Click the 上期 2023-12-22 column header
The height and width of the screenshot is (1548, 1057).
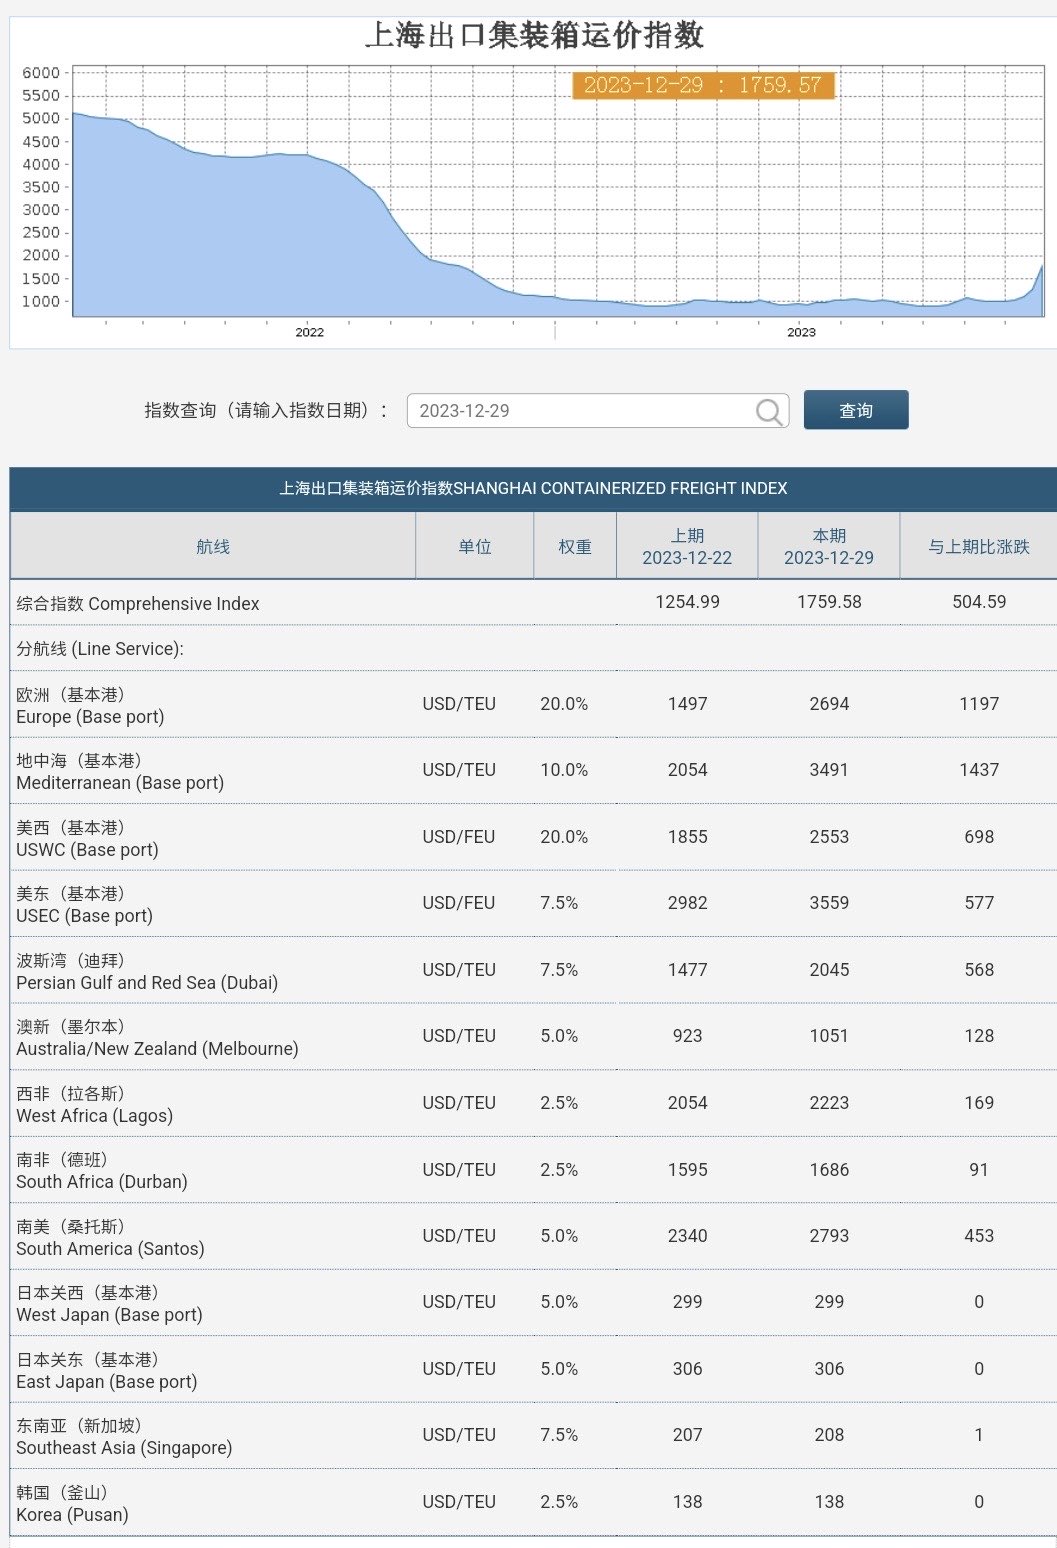[x=687, y=547]
